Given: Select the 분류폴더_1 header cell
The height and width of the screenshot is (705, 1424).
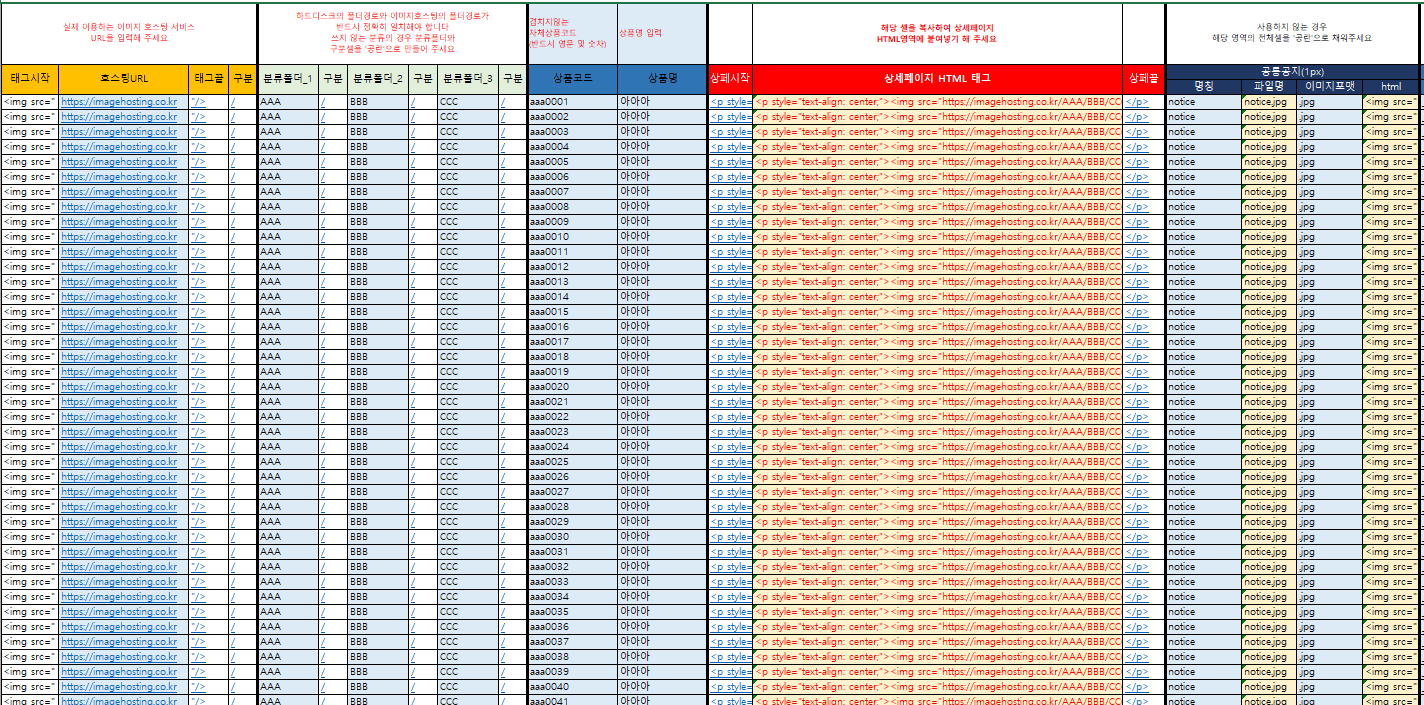Looking at the screenshot, I should click(x=288, y=79).
